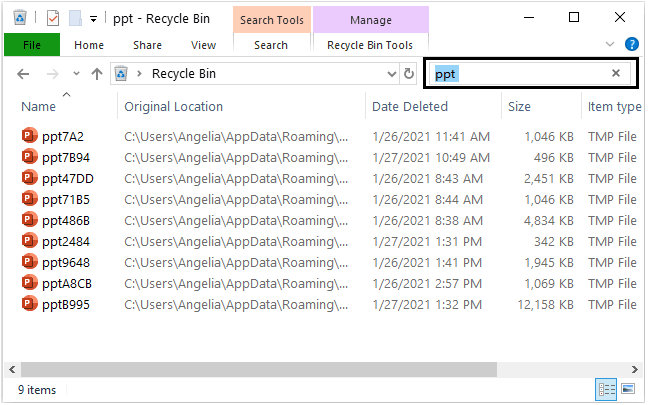
Task: Click the New folder quick access icon
Action: (75, 18)
